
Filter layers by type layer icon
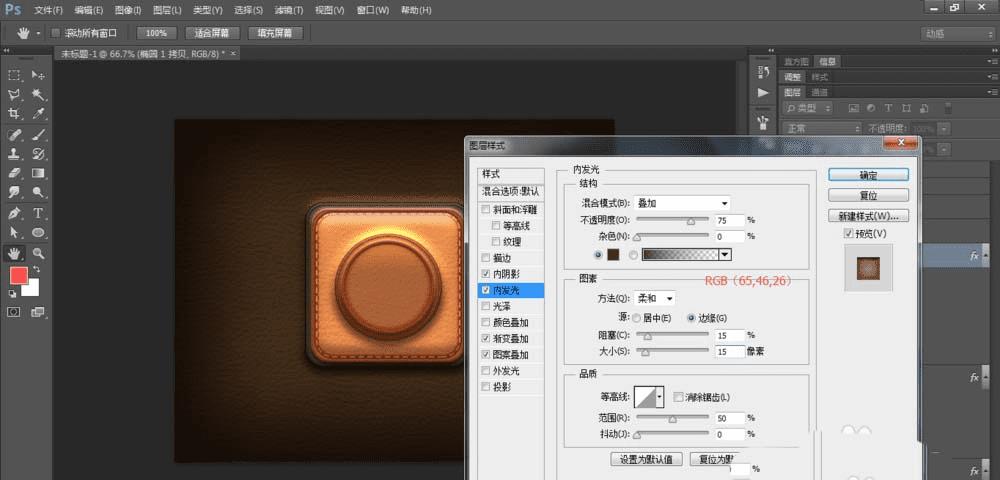tap(888, 108)
